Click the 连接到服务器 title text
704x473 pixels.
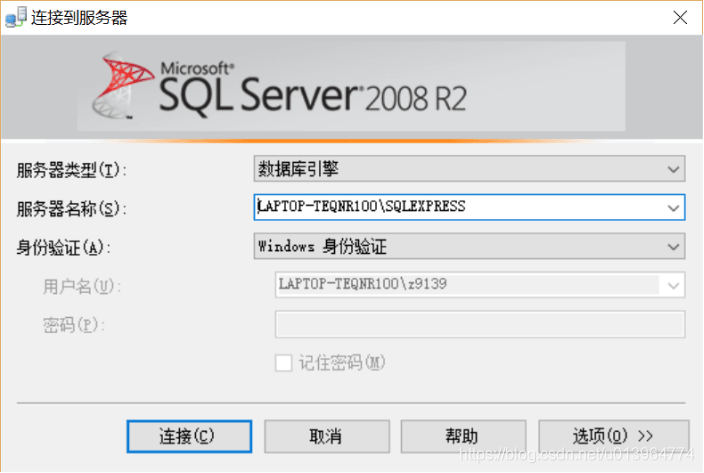pos(79,18)
